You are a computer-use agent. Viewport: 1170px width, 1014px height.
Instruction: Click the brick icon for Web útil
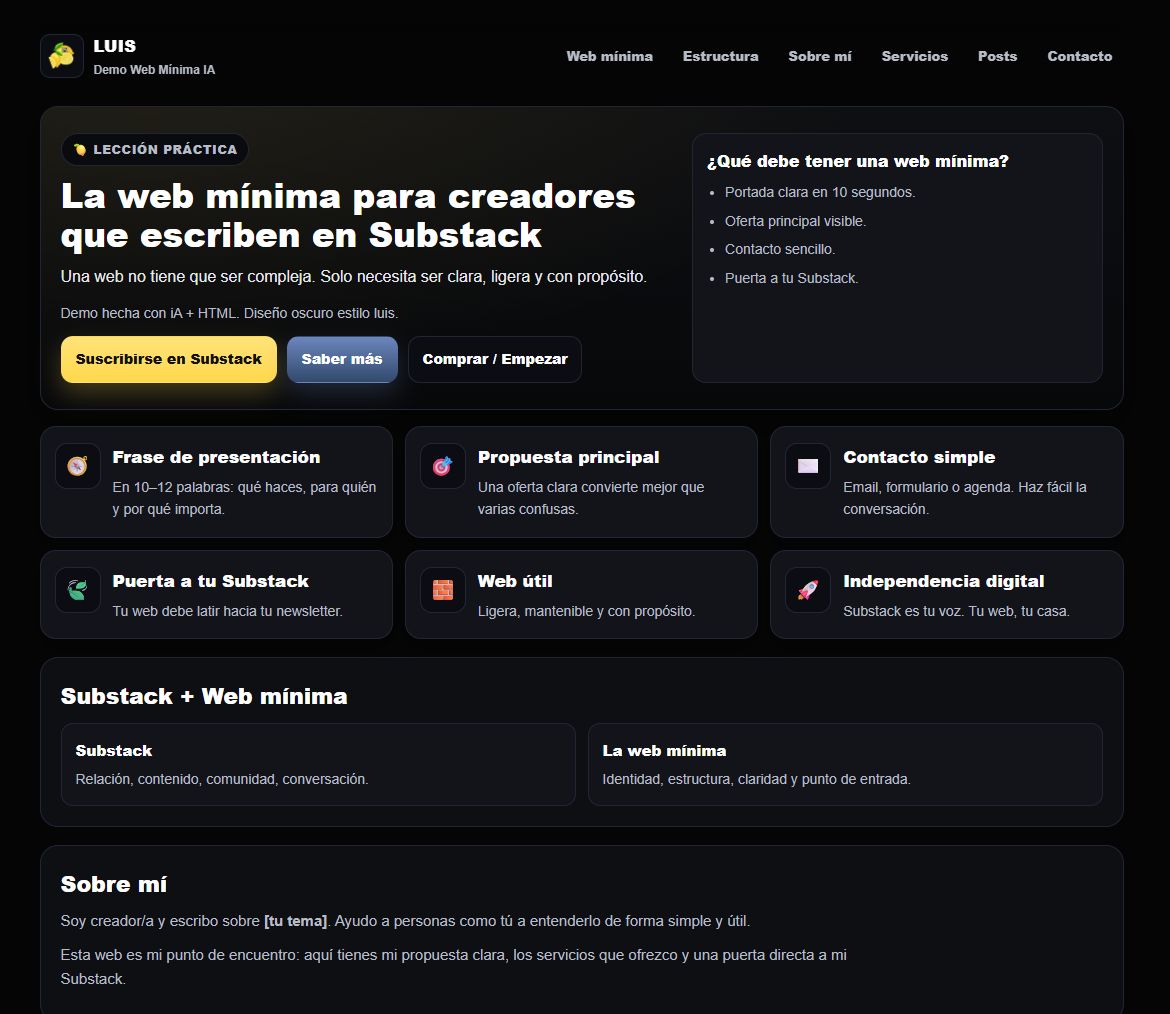pyautogui.click(x=442, y=590)
